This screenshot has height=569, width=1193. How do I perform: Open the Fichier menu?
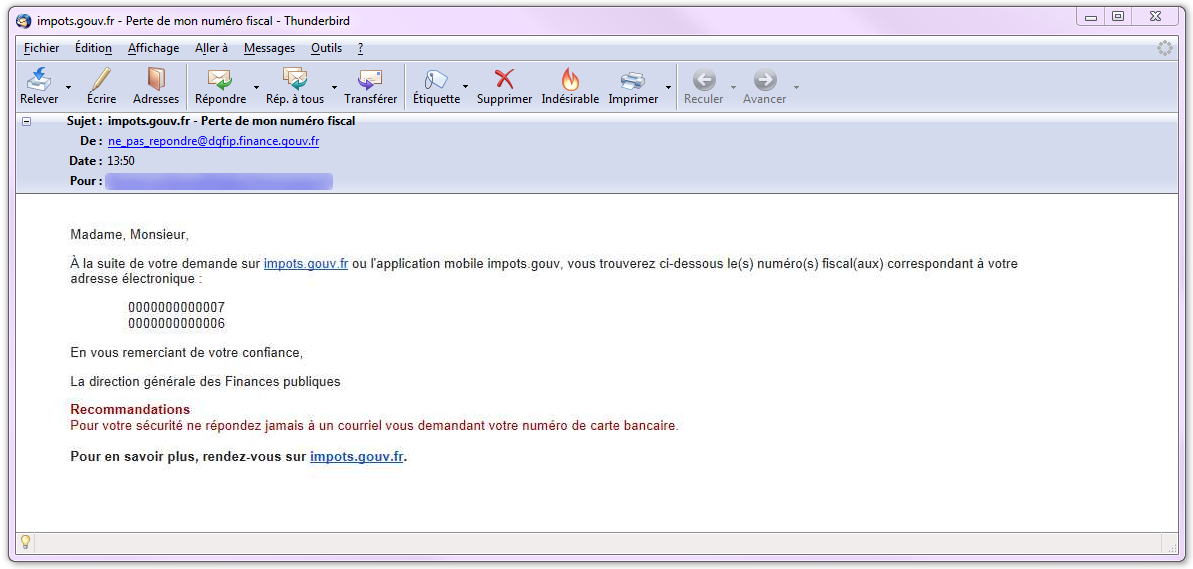point(41,48)
